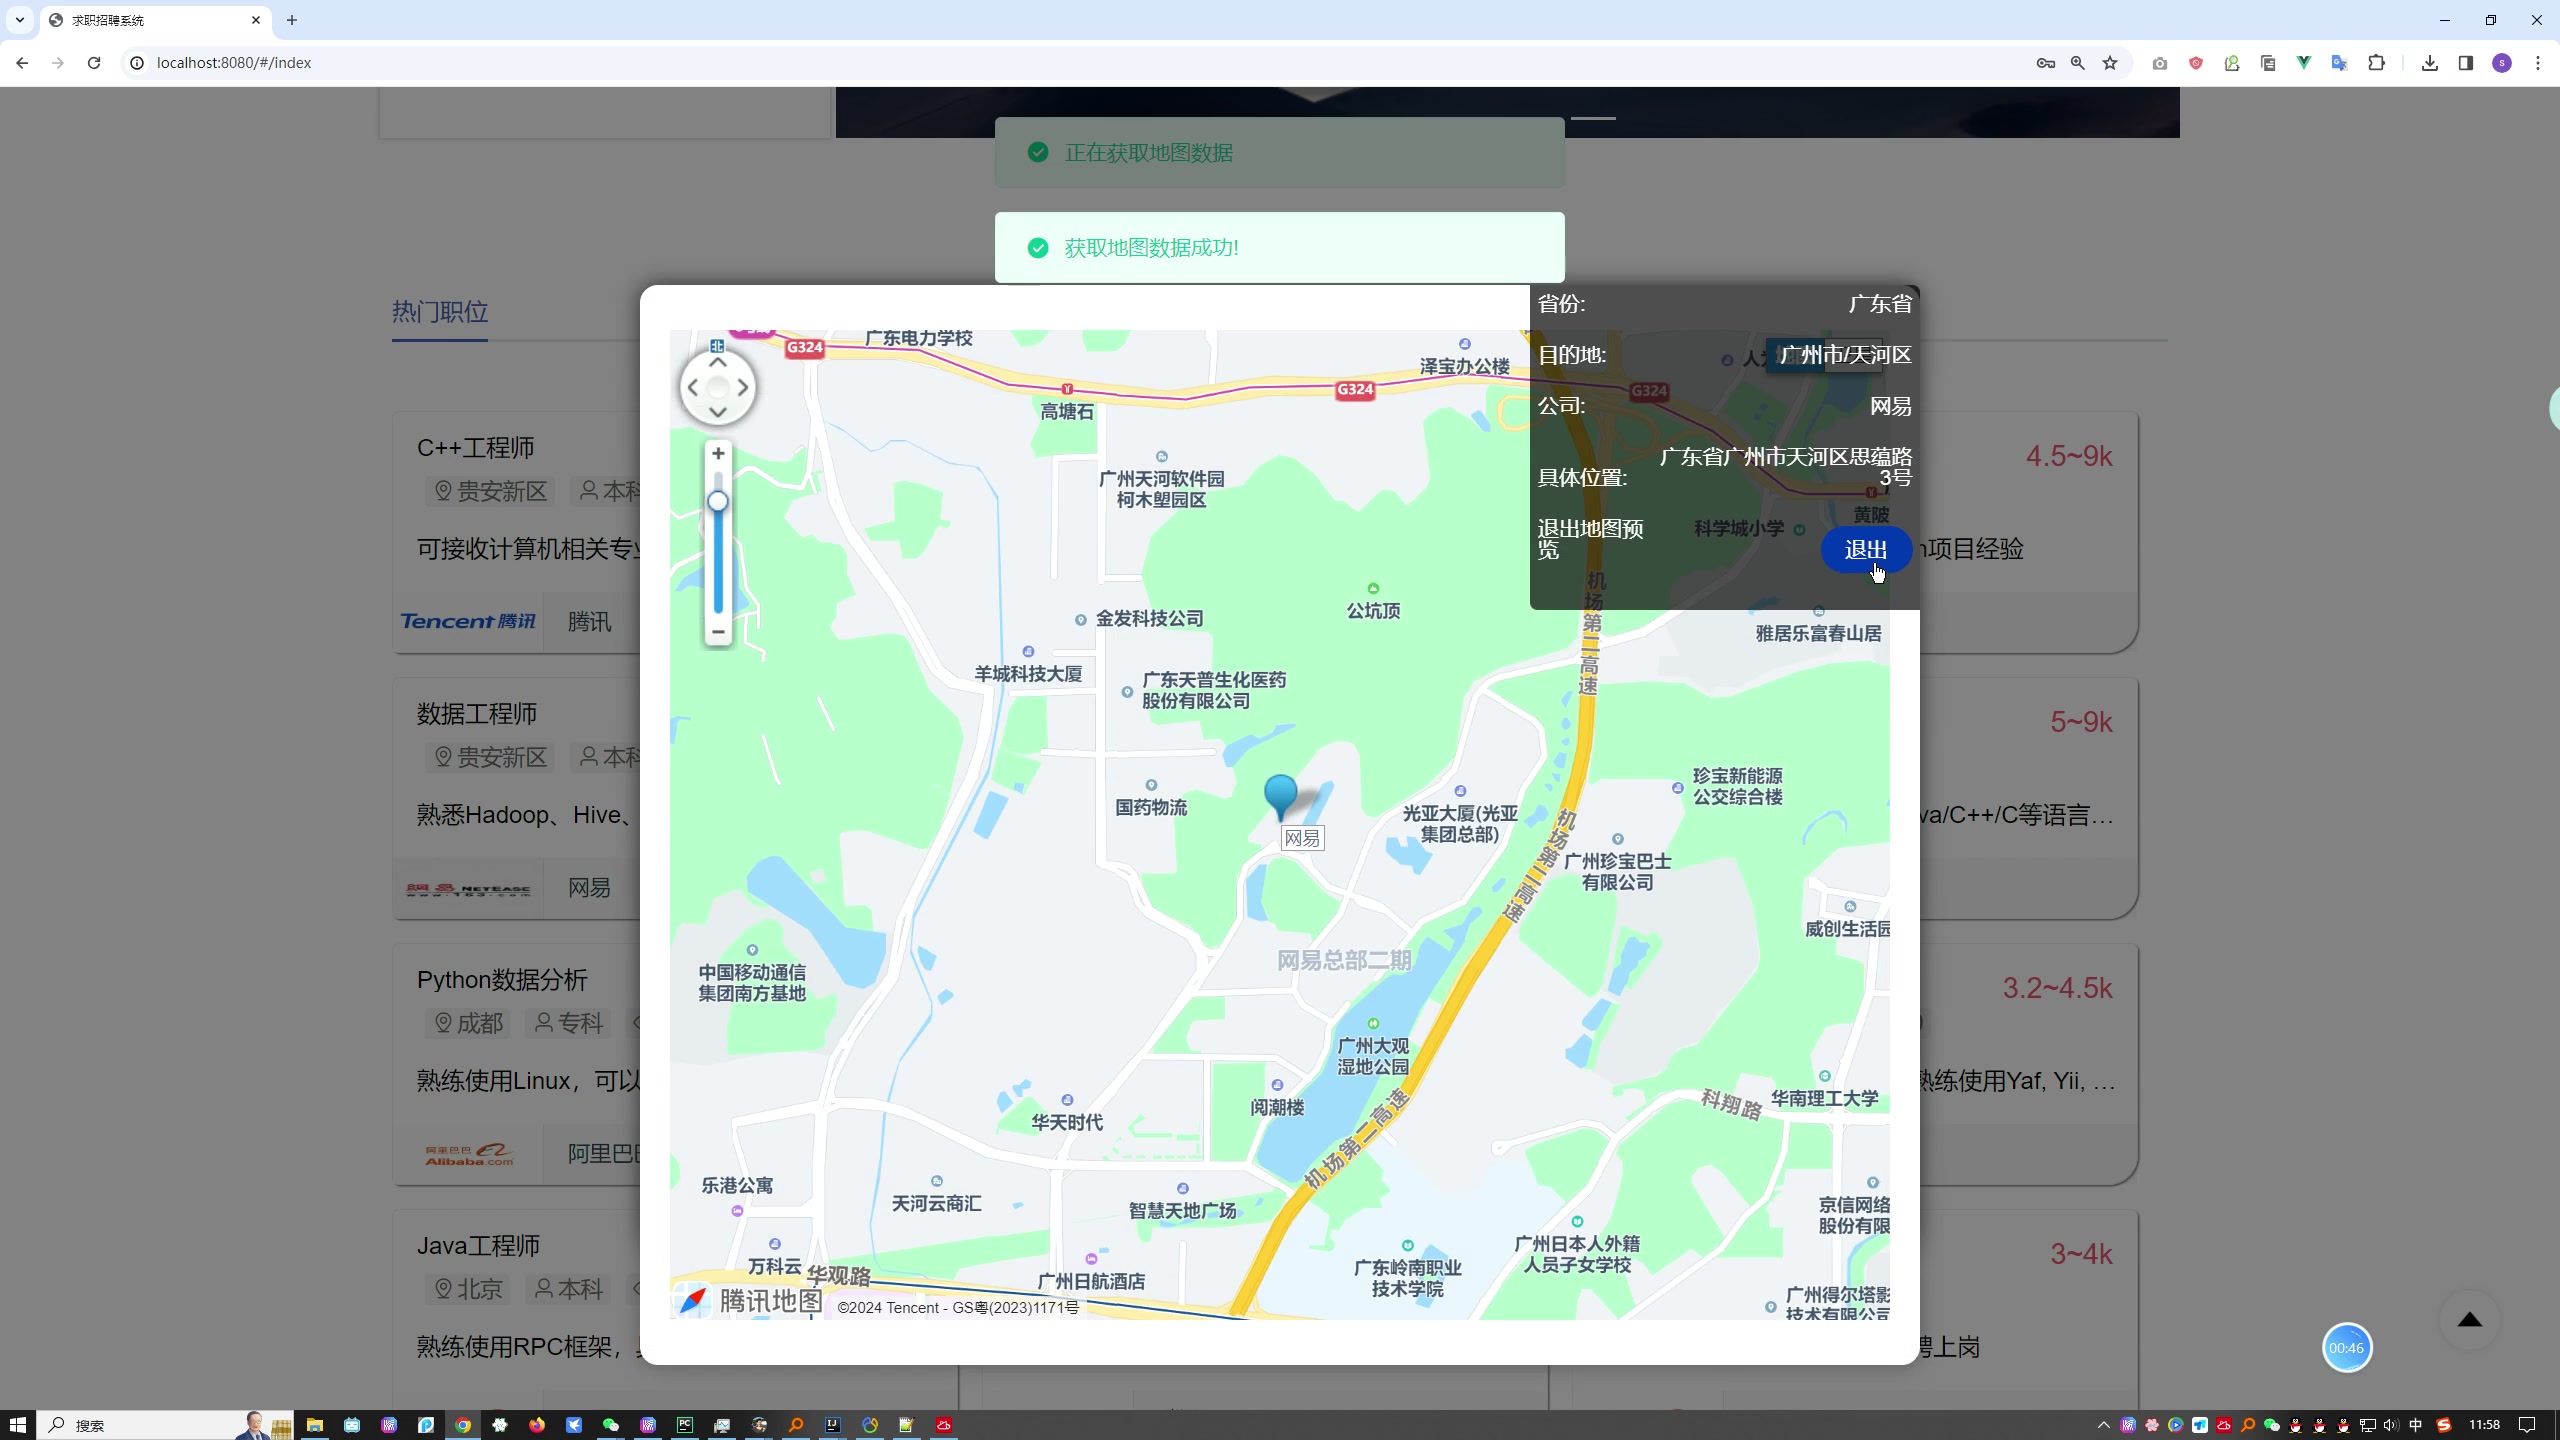Open the C++工程师 job card title
Screen dimensions: 2560x1440
tap(476, 448)
